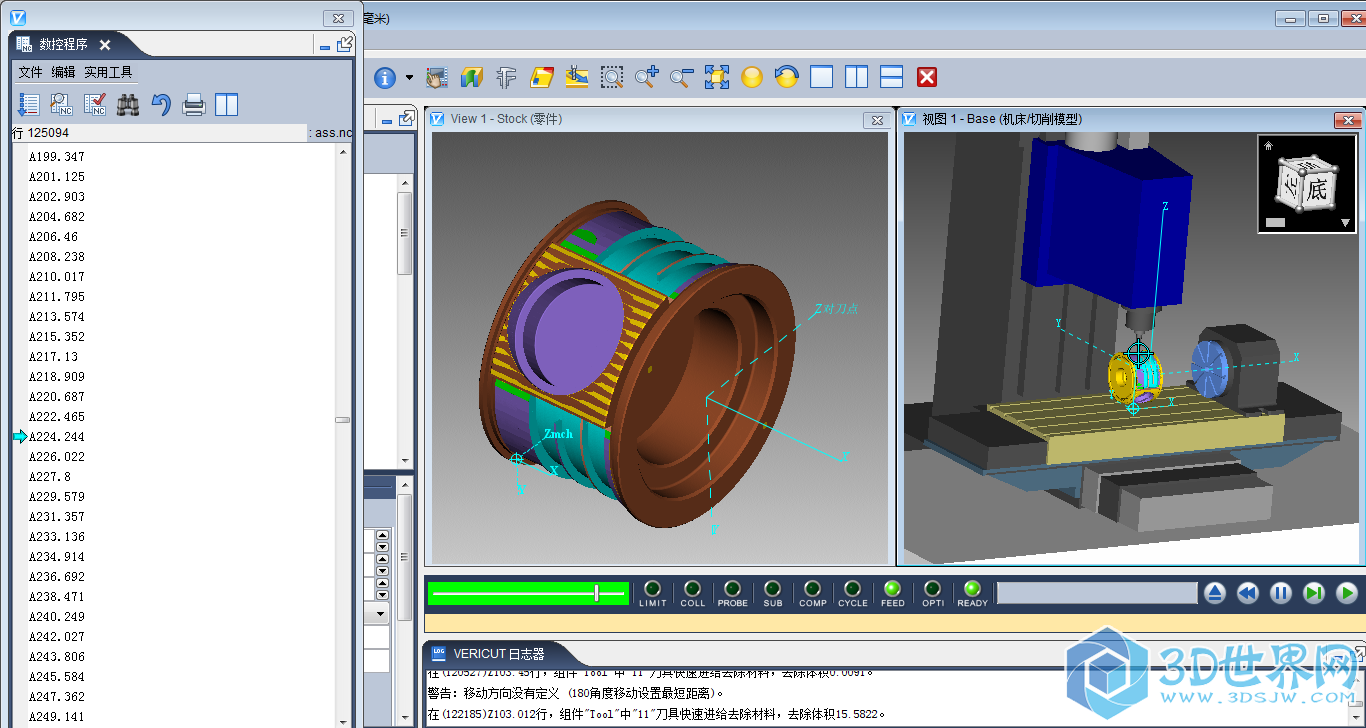Image resolution: width=1366 pixels, height=728 pixels.
Task: Open find with the binoculars icon
Action: (128, 104)
